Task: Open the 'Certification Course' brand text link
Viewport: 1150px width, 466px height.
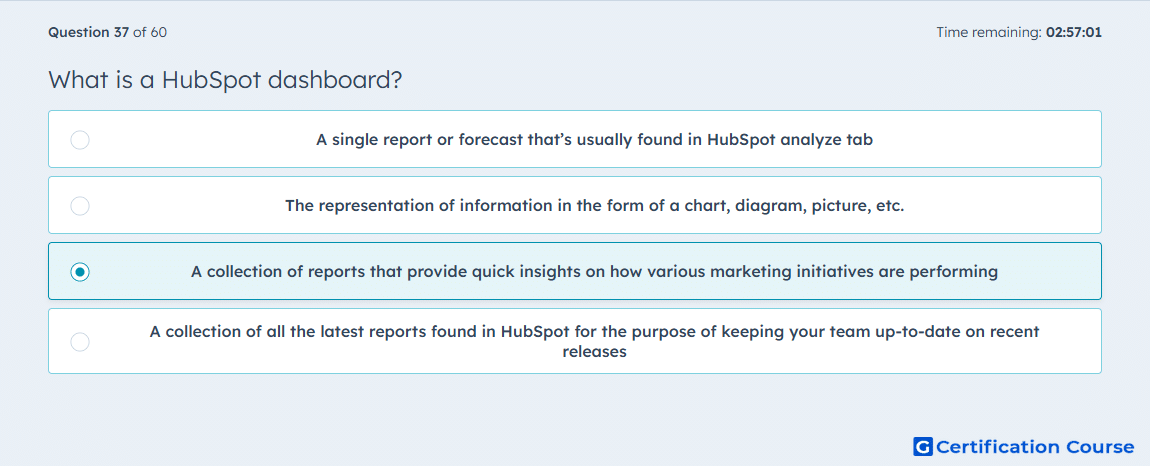Action: point(1035,447)
